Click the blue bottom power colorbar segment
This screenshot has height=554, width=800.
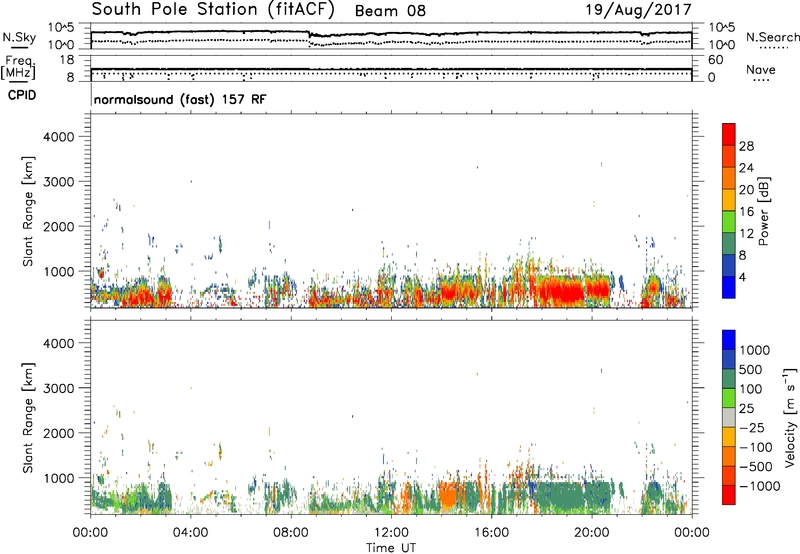coord(729,287)
